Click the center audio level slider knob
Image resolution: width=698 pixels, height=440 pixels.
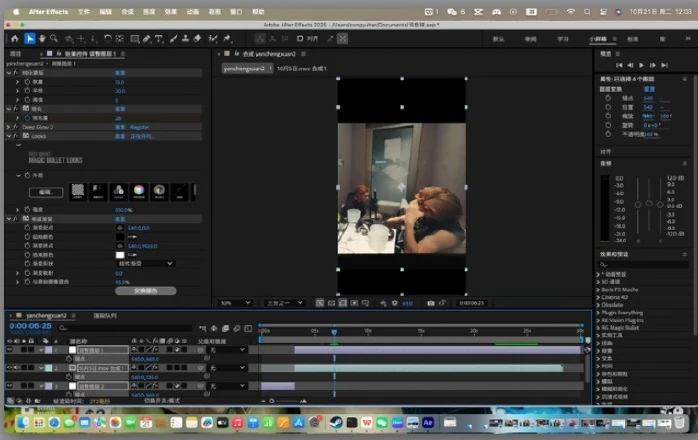point(649,203)
